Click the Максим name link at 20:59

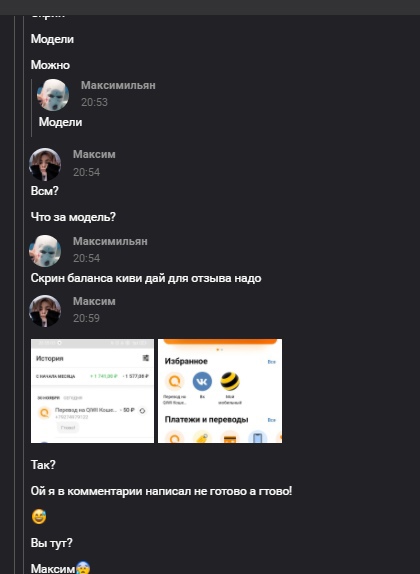[94, 301]
